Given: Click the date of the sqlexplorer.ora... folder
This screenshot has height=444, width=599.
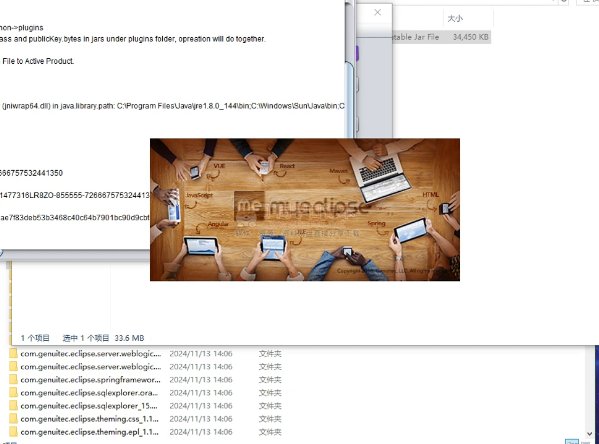Looking at the screenshot, I should 201,392.
